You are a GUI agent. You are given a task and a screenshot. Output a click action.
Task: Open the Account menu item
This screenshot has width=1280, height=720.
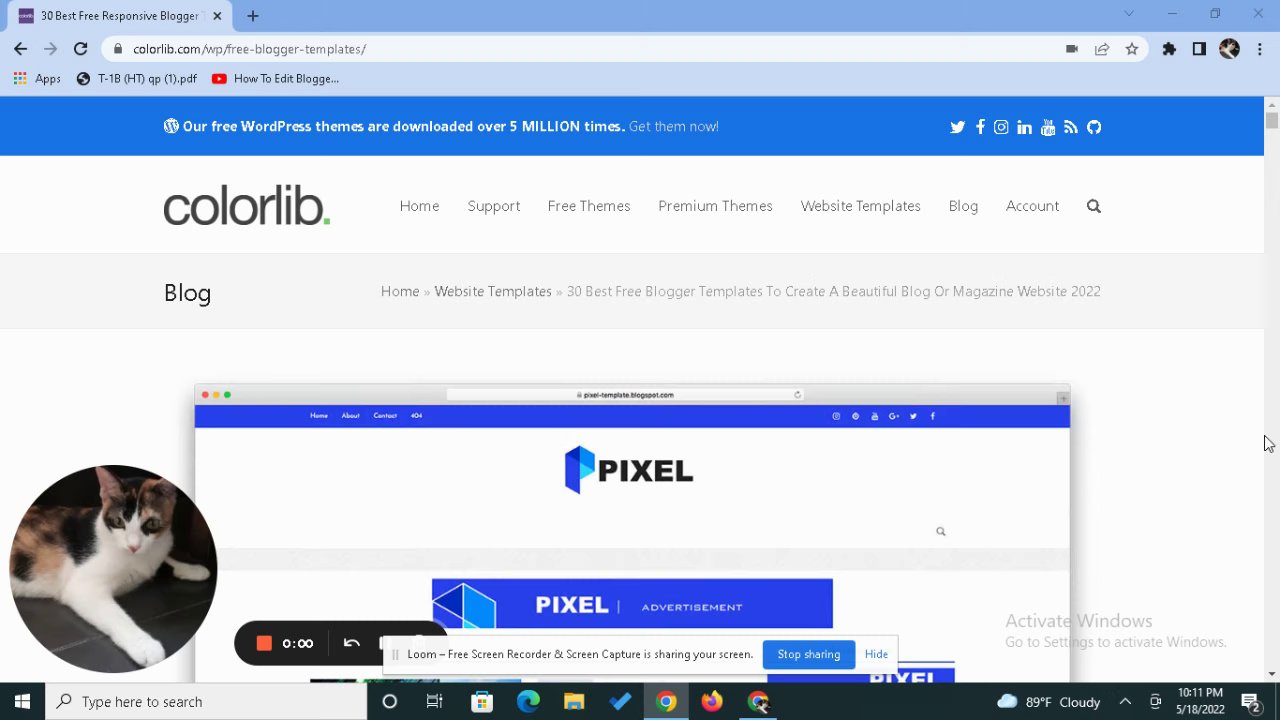coord(1032,206)
